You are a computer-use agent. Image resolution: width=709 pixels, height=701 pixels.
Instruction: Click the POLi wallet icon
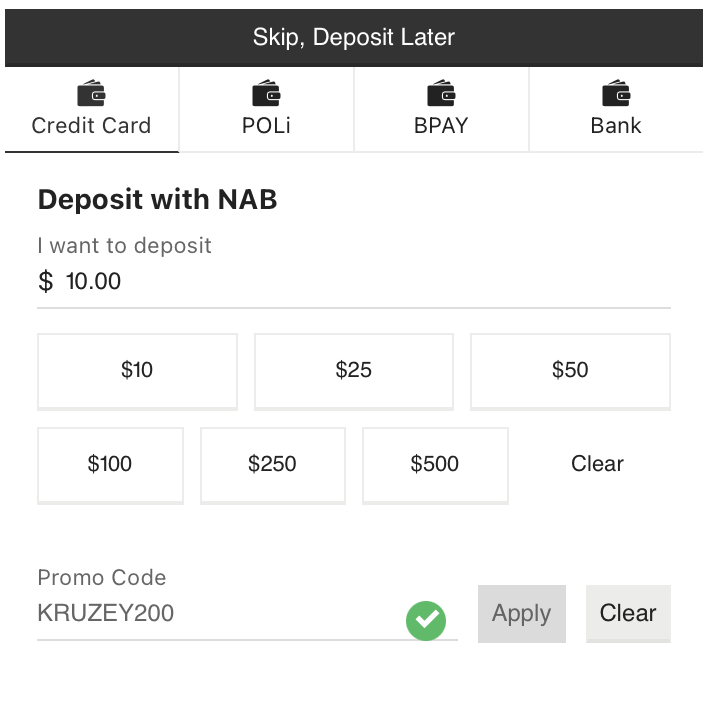266,93
